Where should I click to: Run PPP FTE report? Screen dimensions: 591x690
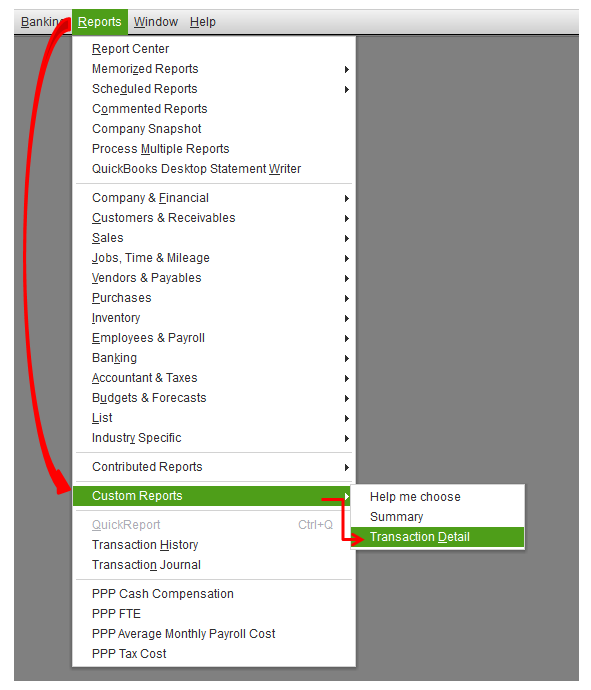(116, 614)
